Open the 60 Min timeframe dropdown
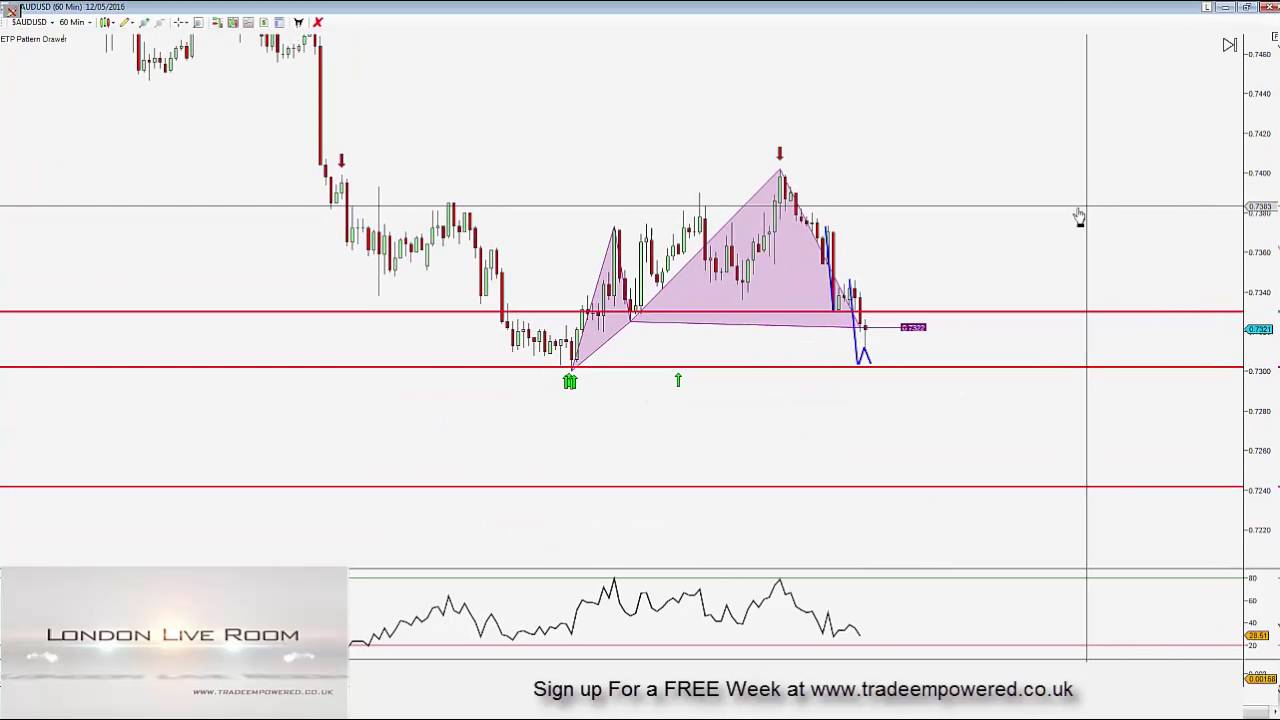 (76, 22)
